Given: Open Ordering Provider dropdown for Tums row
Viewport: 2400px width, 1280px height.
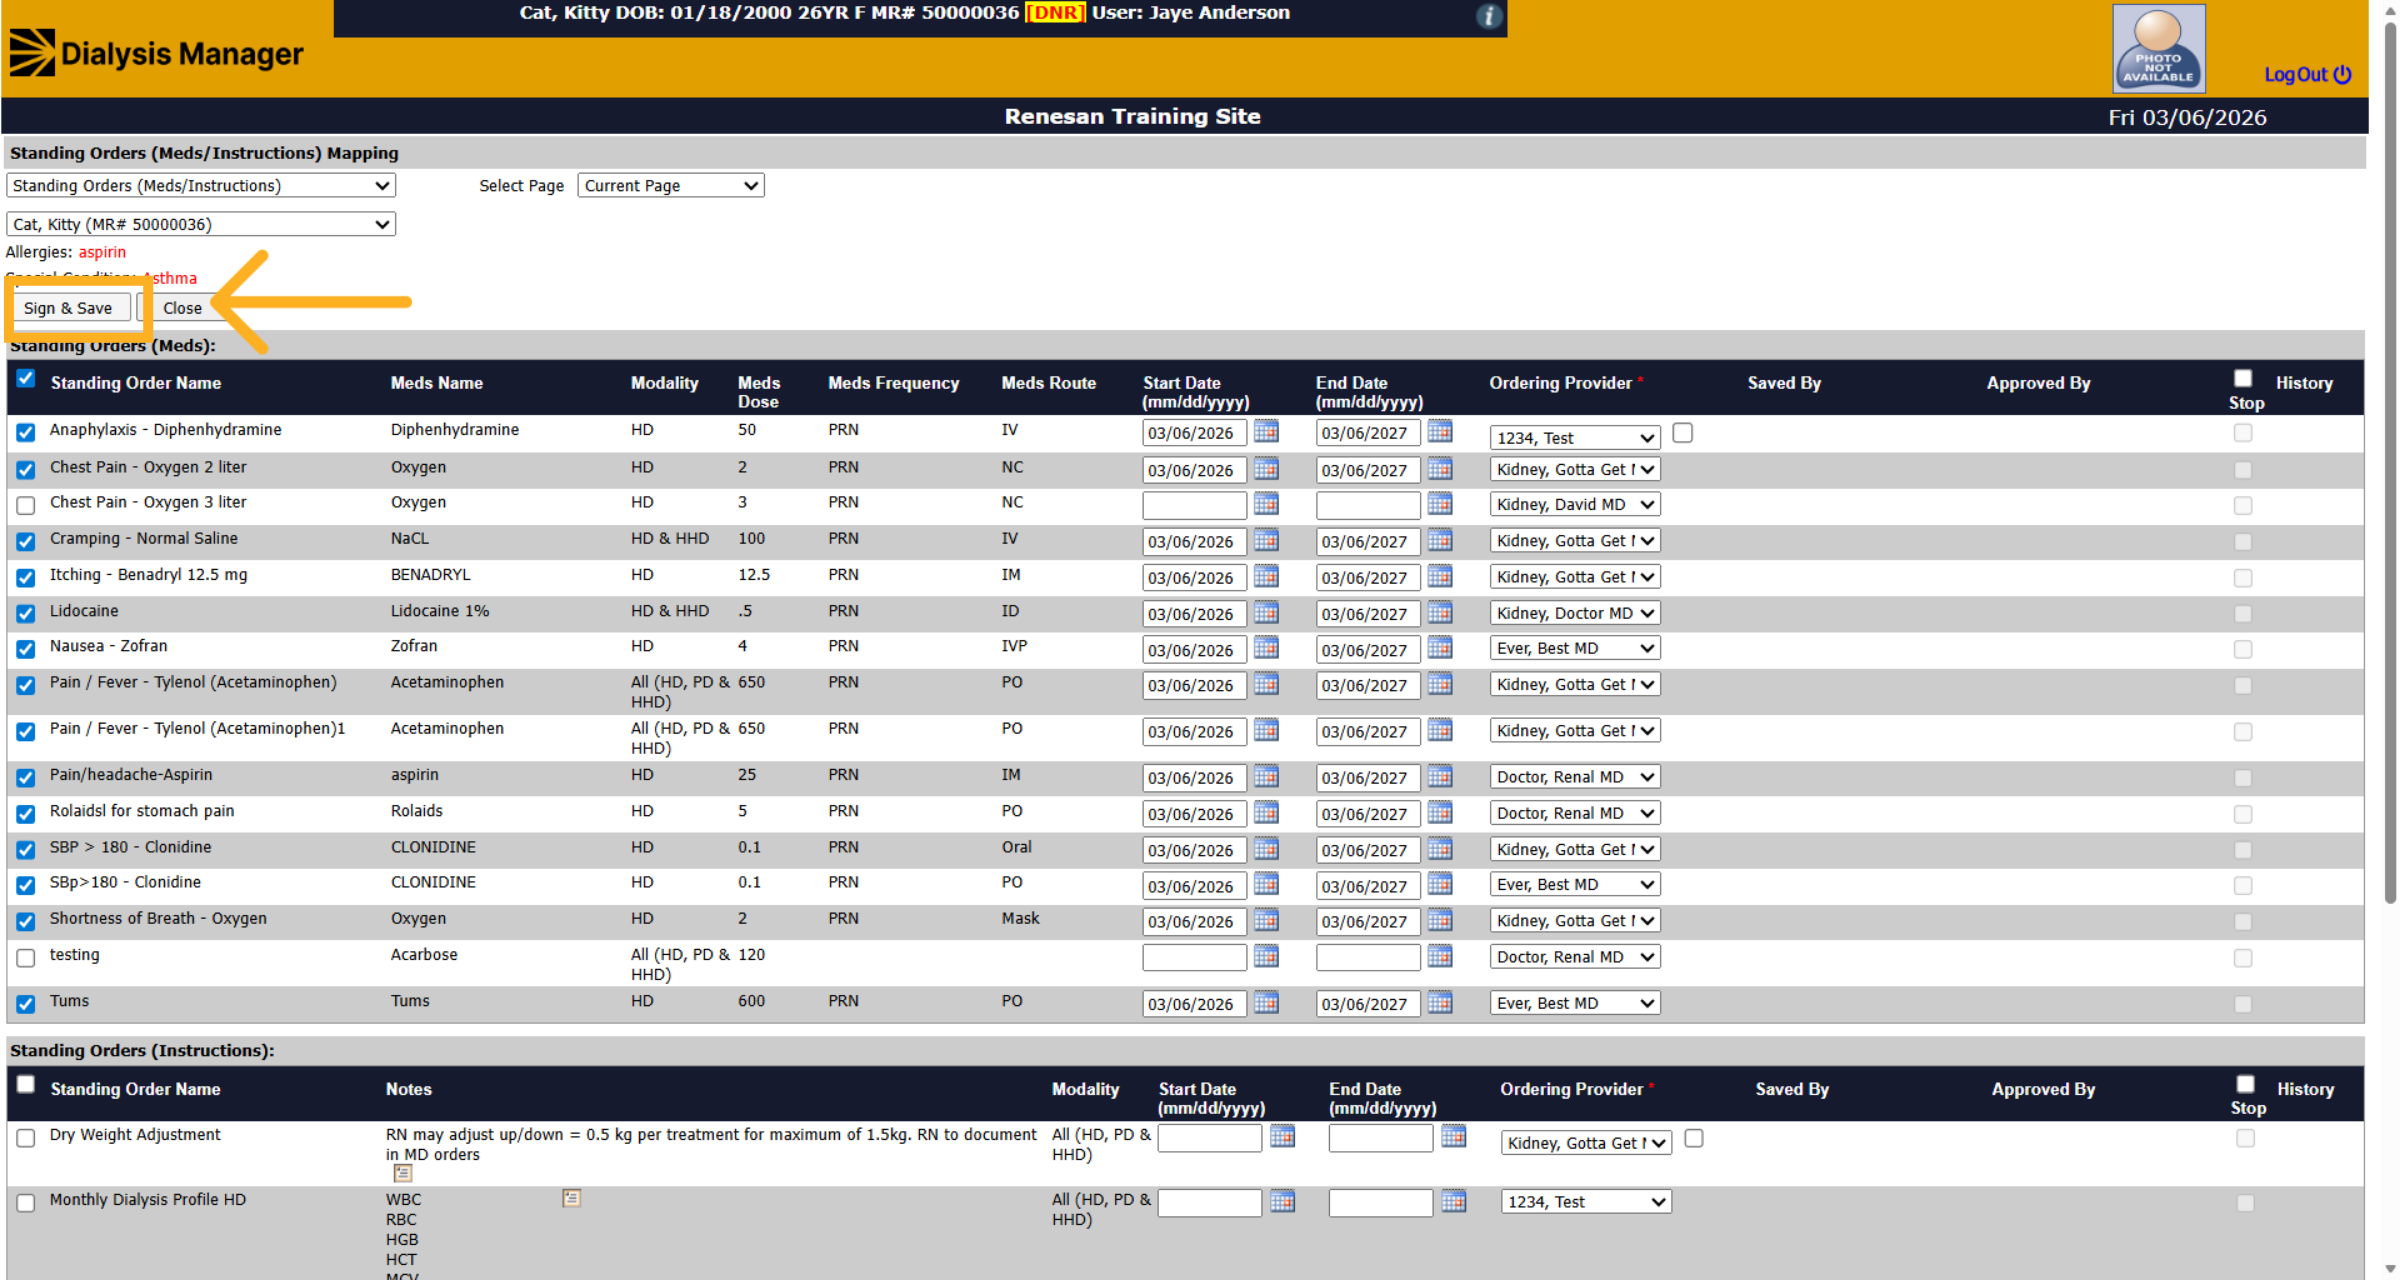Looking at the screenshot, I should (x=1575, y=1003).
